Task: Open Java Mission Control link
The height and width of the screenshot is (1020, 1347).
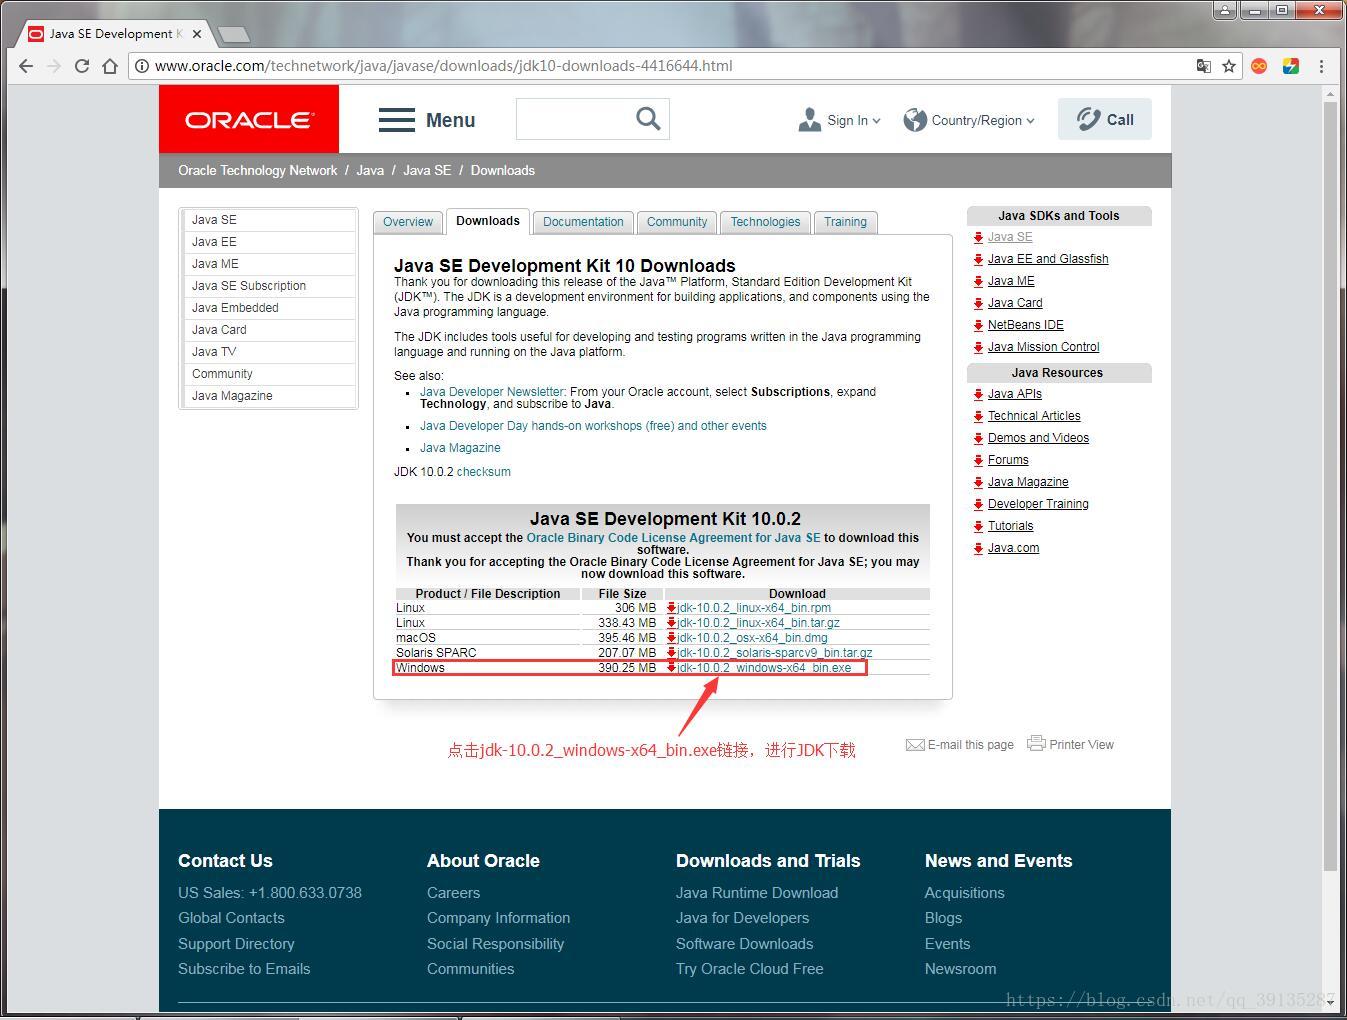Action: coord(1043,347)
